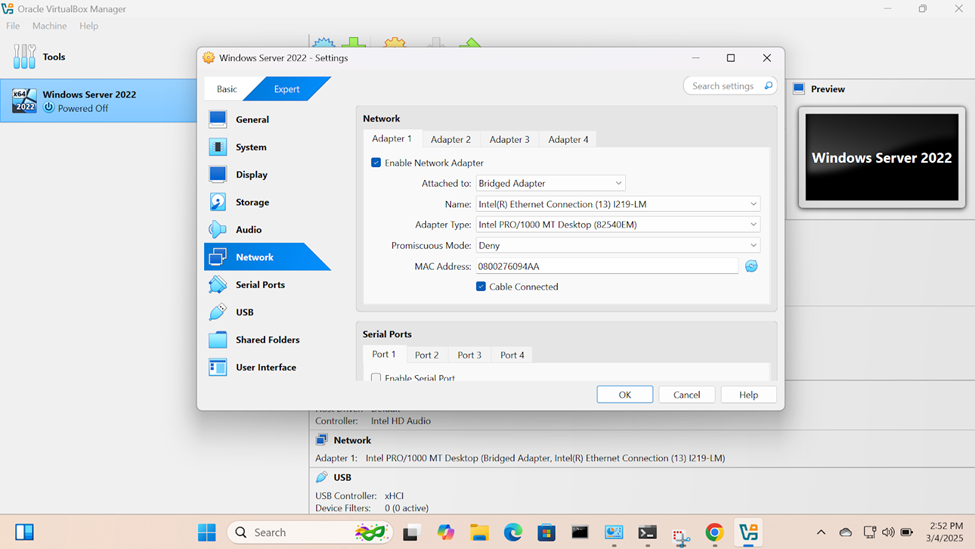The image size is (975, 549).
Task: Click Cancel in Settings dialog
Action: tap(686, 395)
